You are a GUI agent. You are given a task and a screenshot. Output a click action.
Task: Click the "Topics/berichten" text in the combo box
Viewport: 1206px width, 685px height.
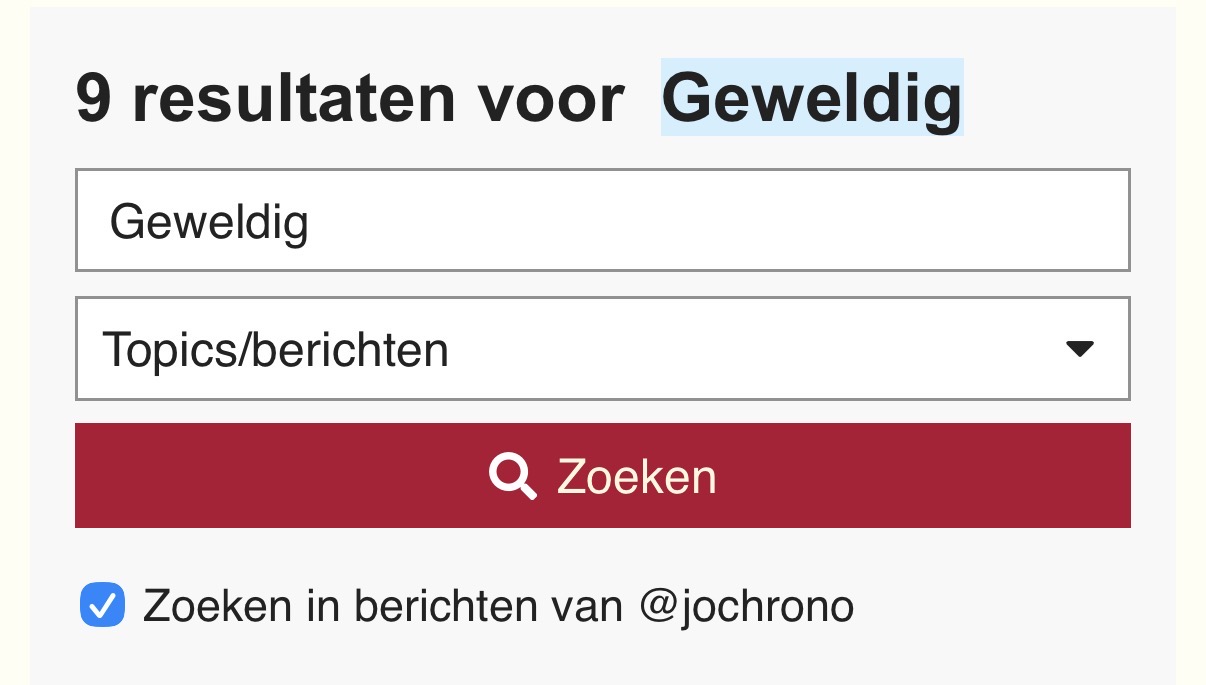pos(275,350)
